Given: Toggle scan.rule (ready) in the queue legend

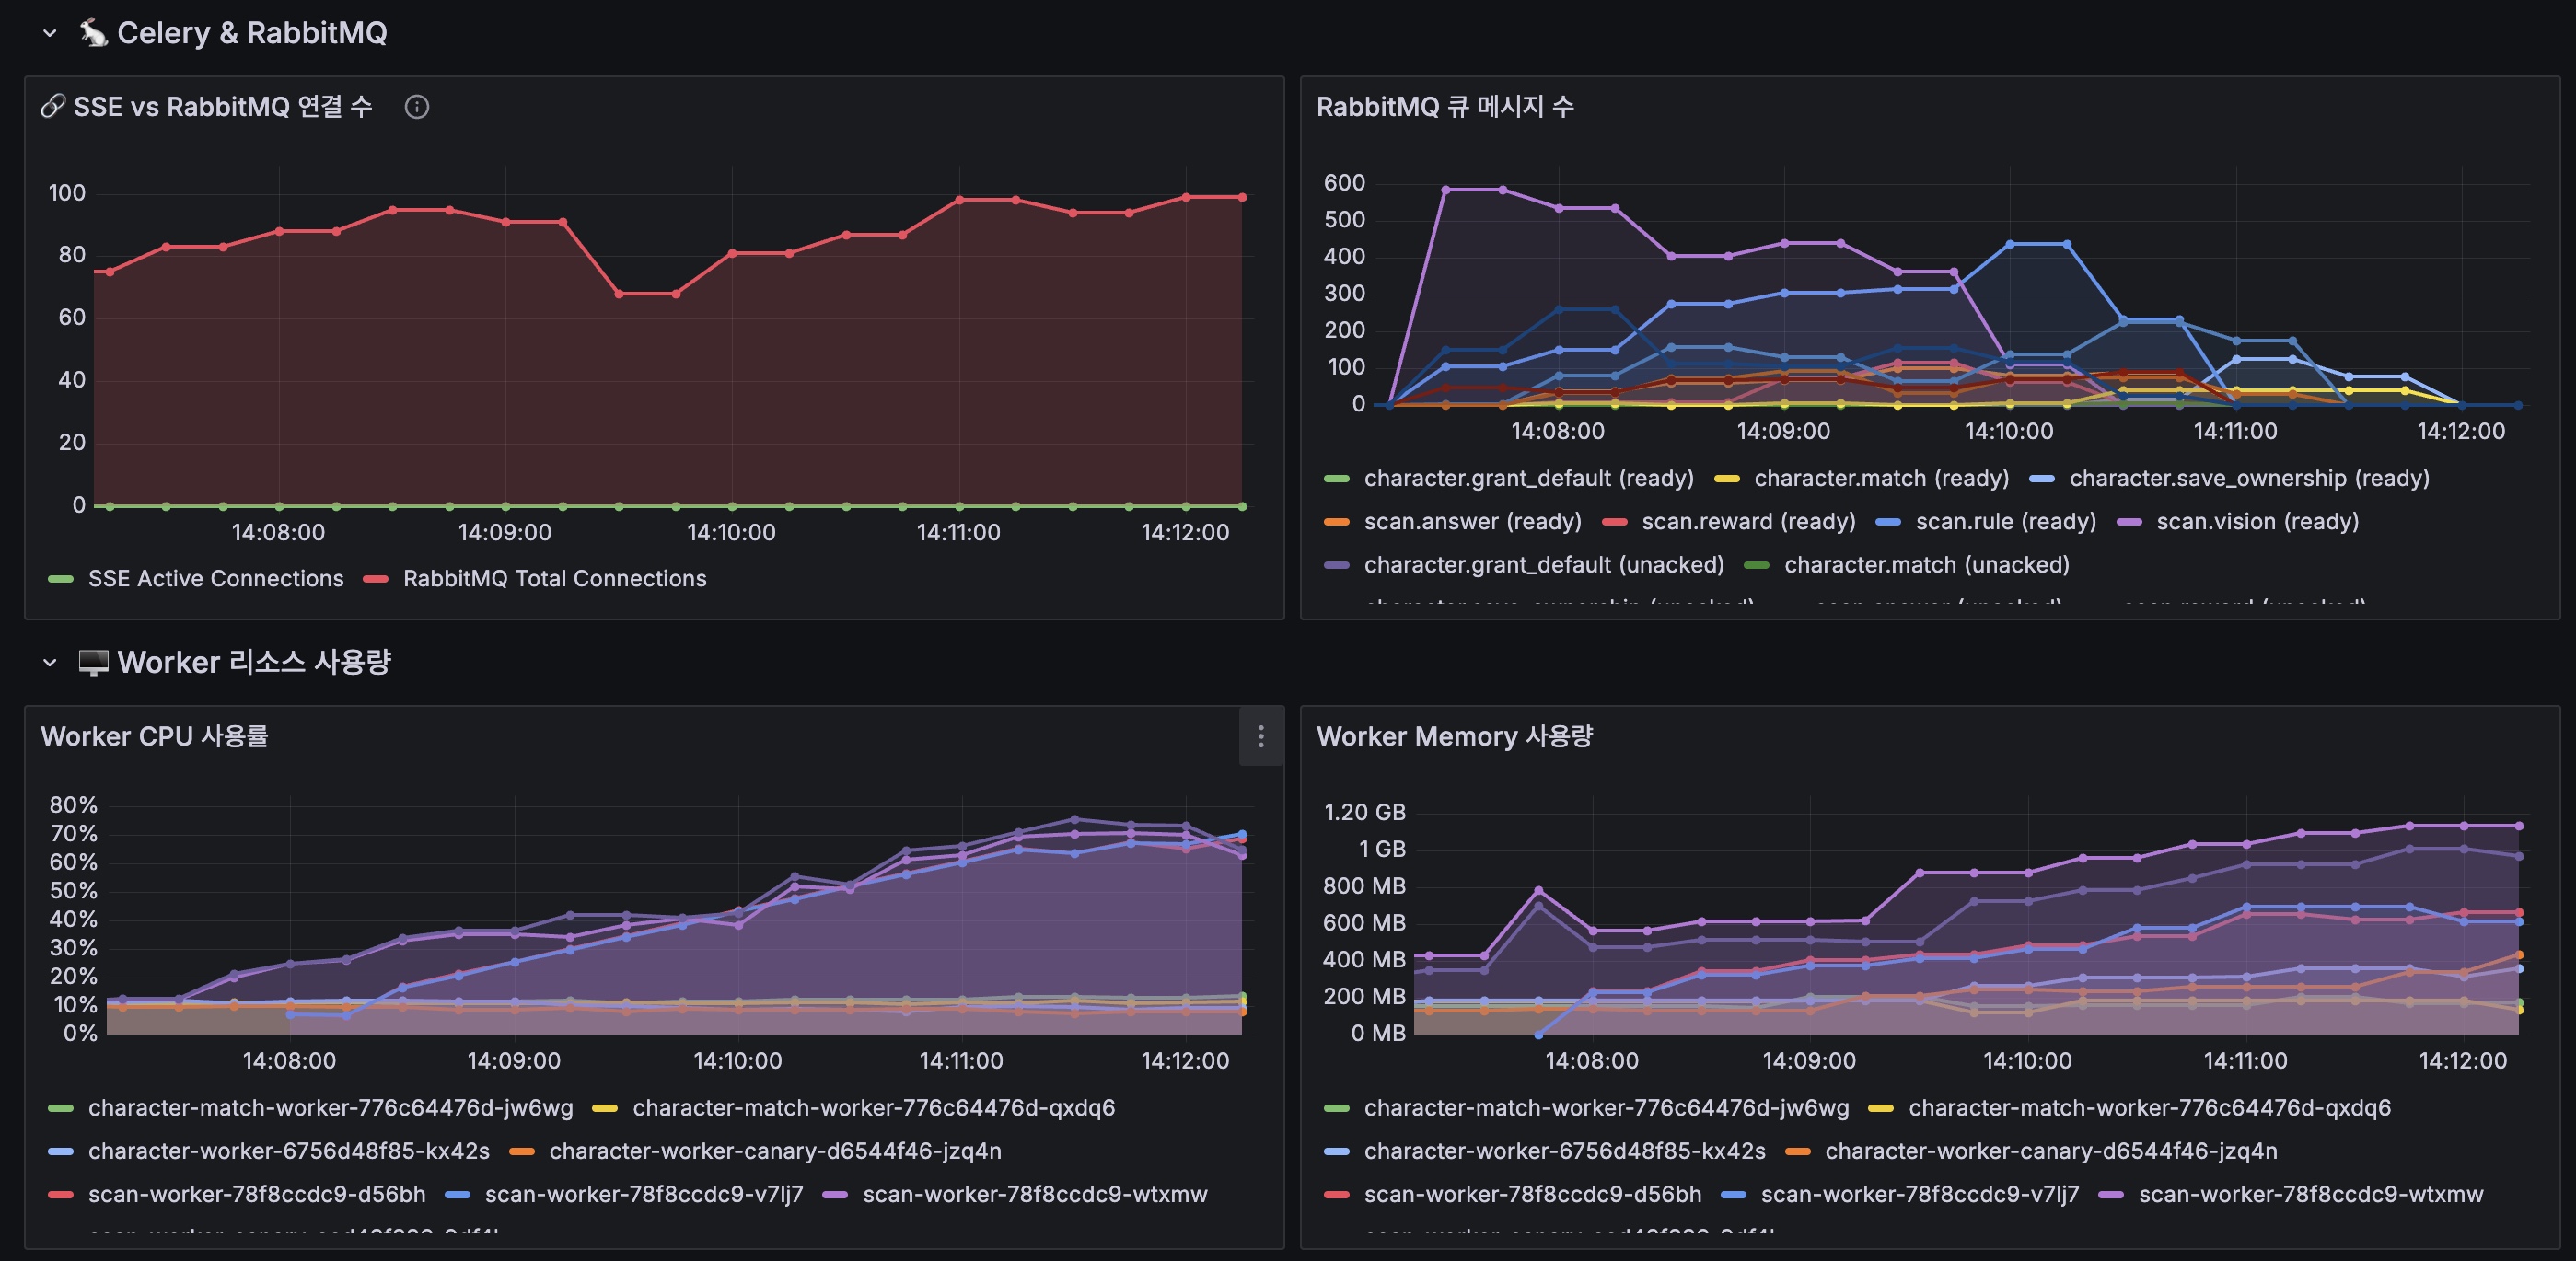Looking at the screenshot, I should coord(2005,522).
